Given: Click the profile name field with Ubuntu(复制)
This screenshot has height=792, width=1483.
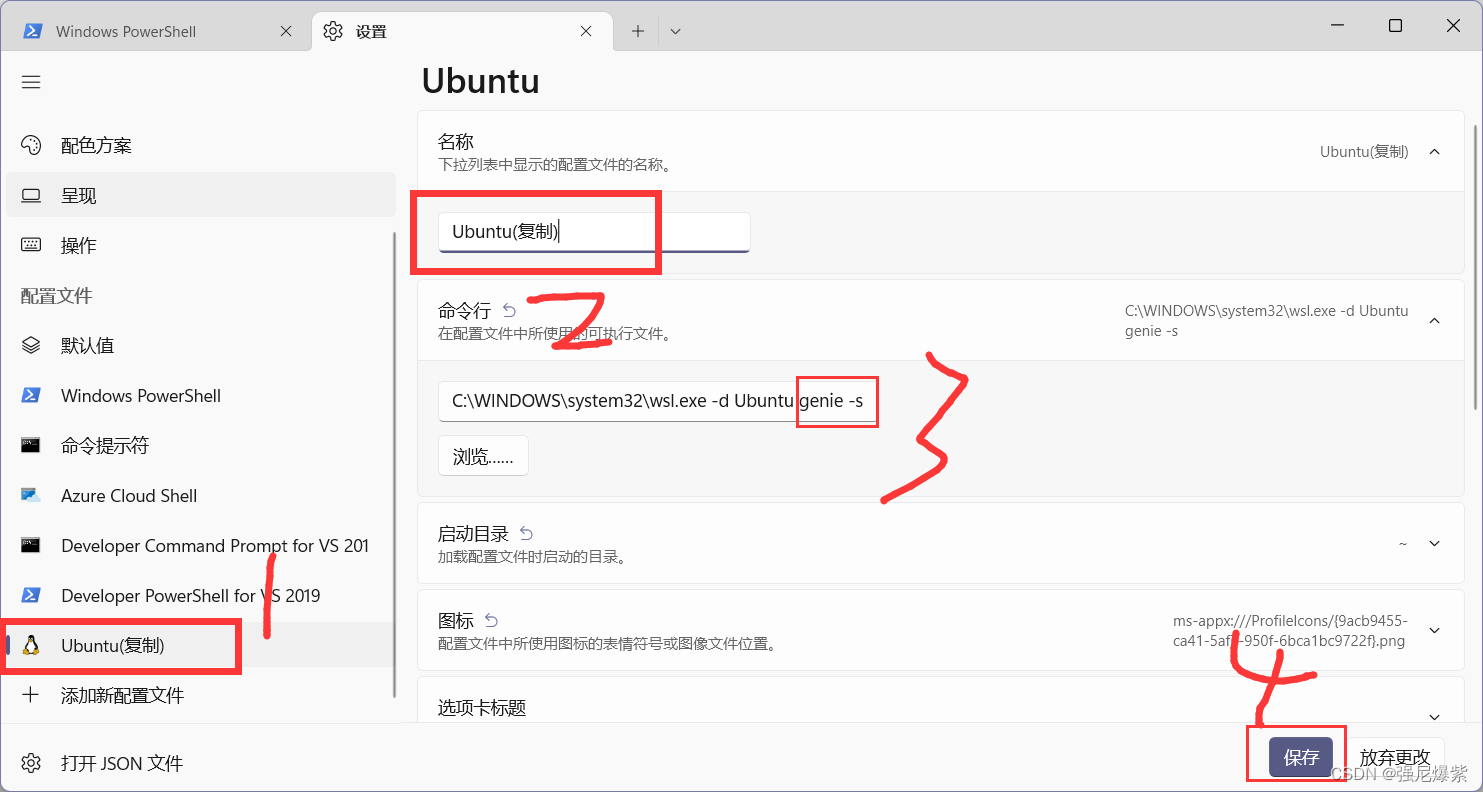Looking at the screenshot, I should [x=594, y=232].
